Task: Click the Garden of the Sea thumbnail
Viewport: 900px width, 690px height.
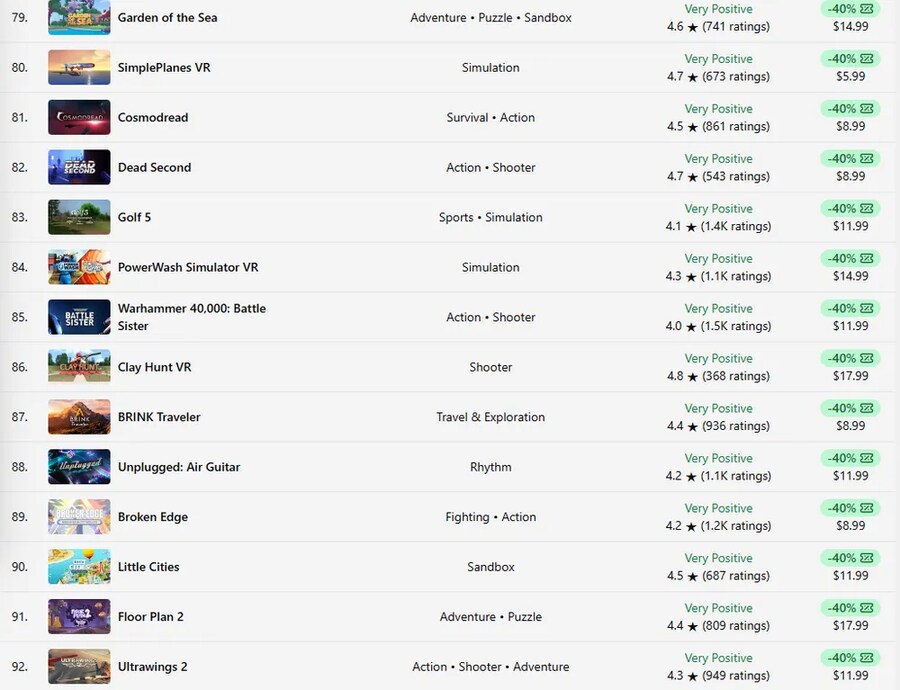Action: tap(79, 17)
